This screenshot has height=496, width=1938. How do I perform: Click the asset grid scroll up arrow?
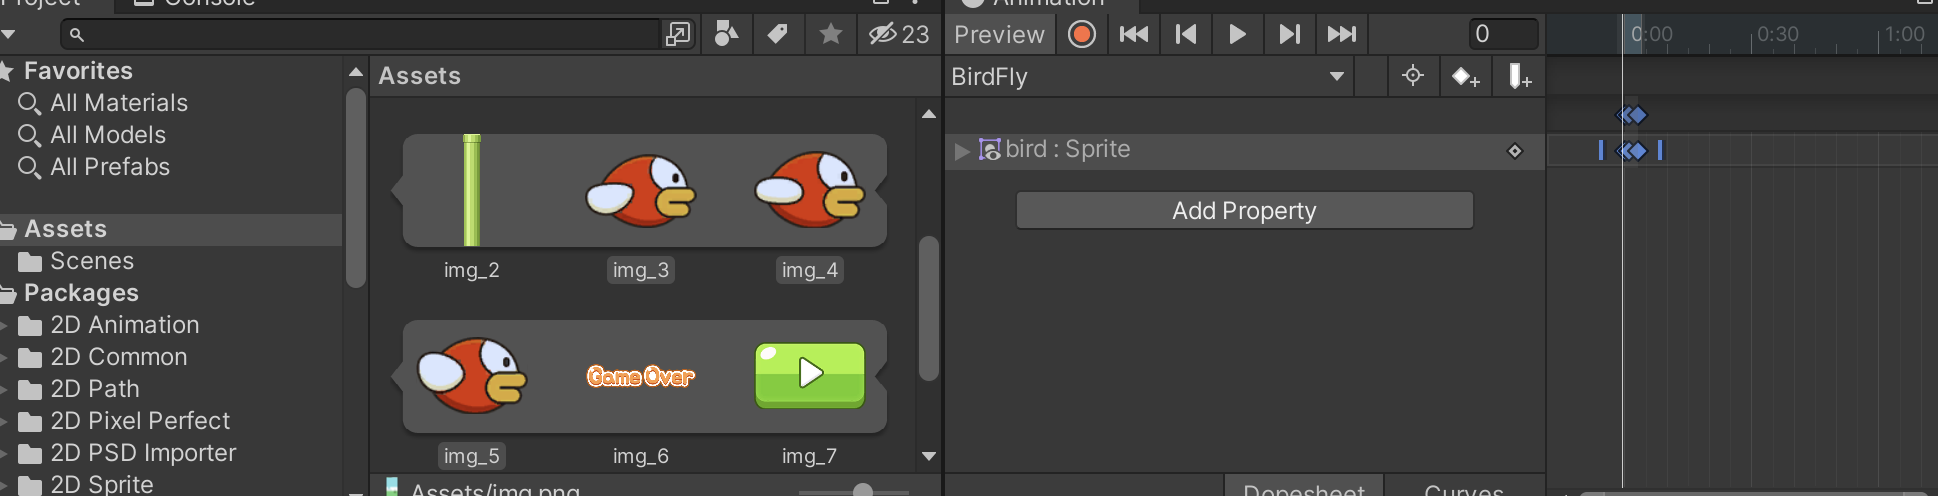pyautogui.click(x=929, y=114)
